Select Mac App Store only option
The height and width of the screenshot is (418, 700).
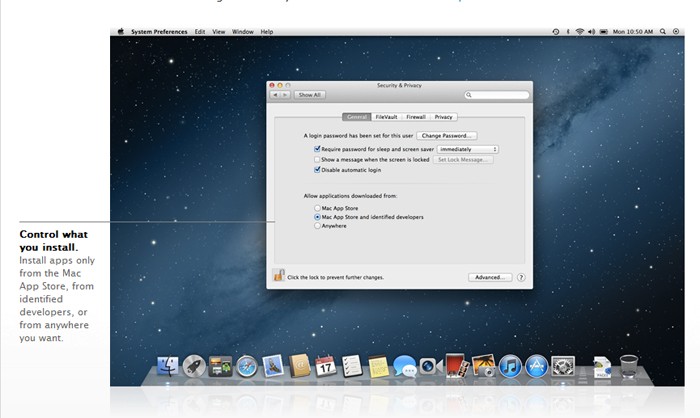(317, 208)
